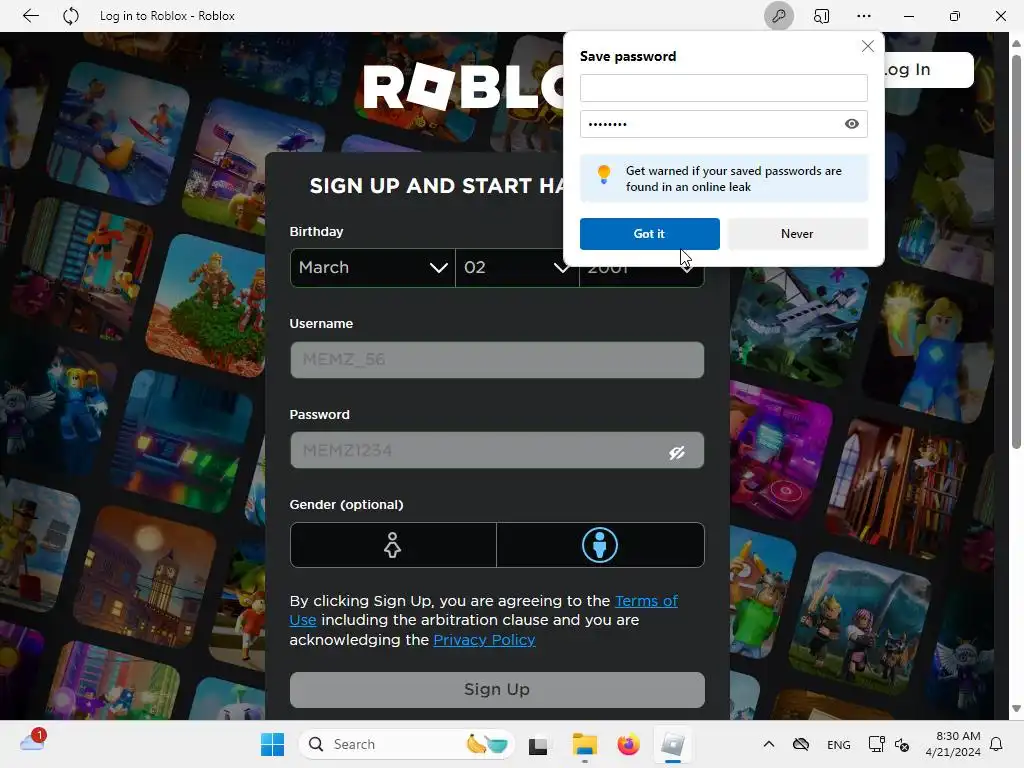
Task: Click the Log In button
Action: click(x=929, y=70)
